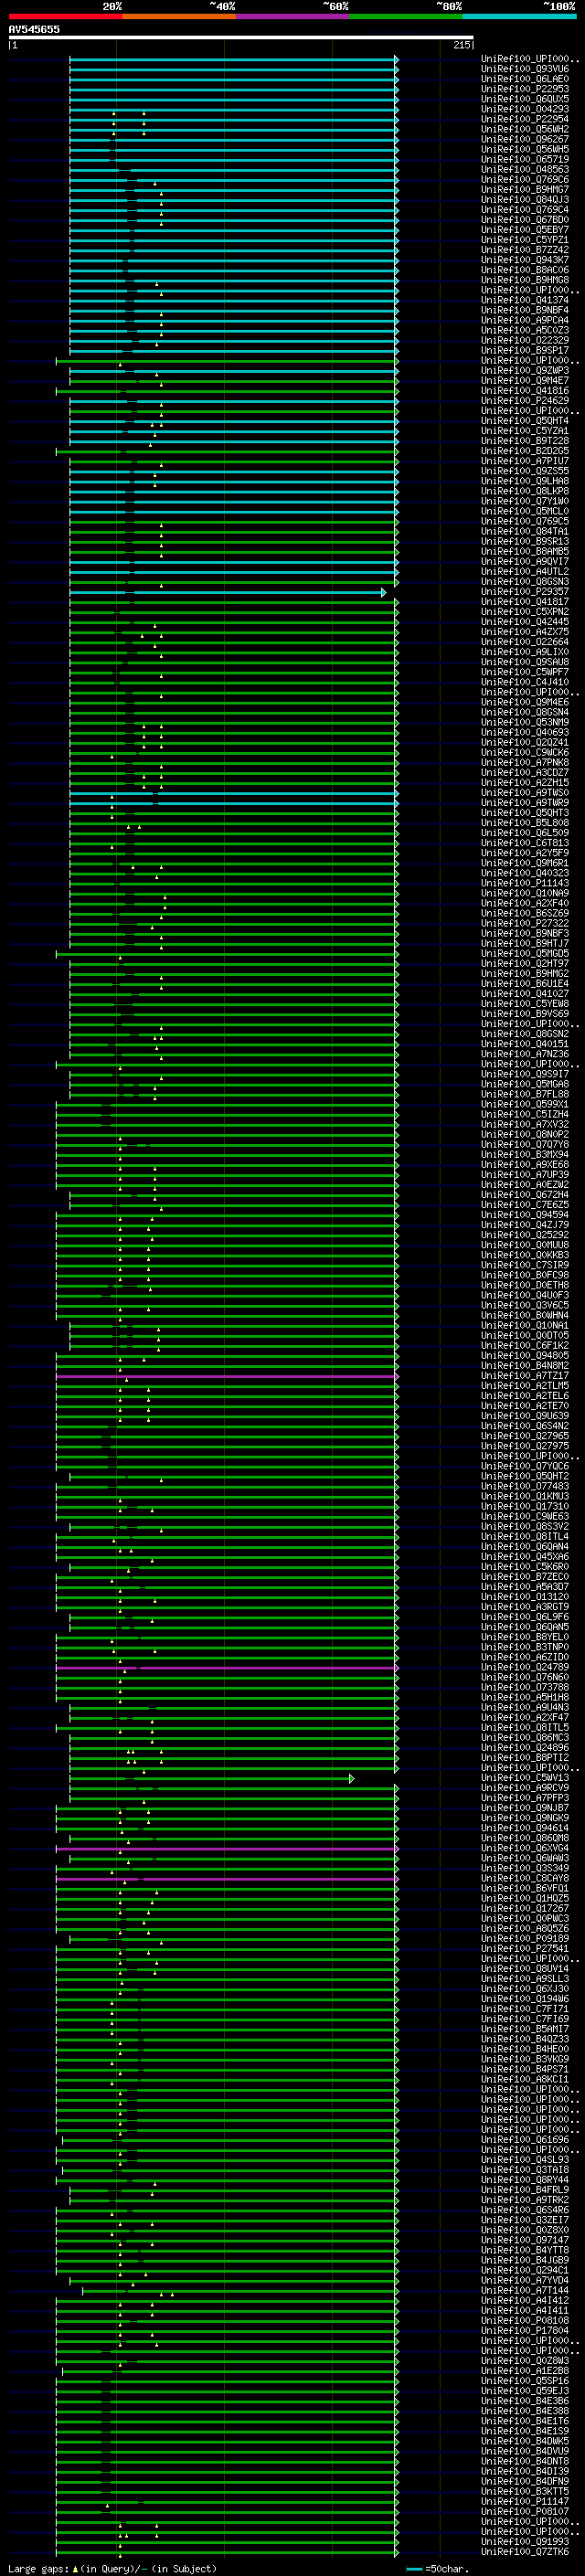Click the magenta alignment bar for Q24789
The image size is (585, 2576).
pos(227,1667)
